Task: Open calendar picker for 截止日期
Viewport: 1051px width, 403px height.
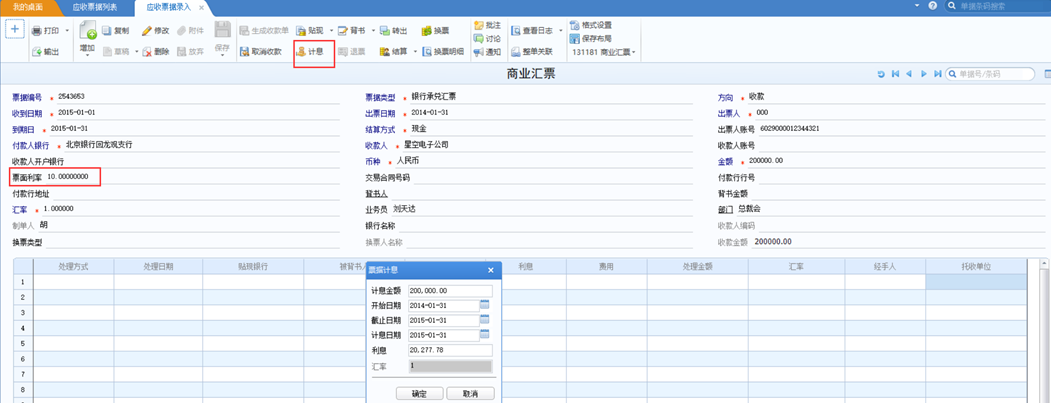Action: coord(485,320)
